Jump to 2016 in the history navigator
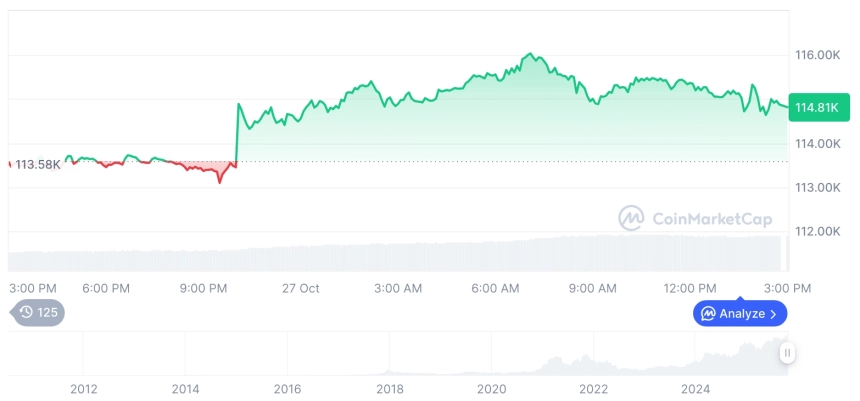The width and height of the screenshot is (860, 401). [x=287, y=388]
